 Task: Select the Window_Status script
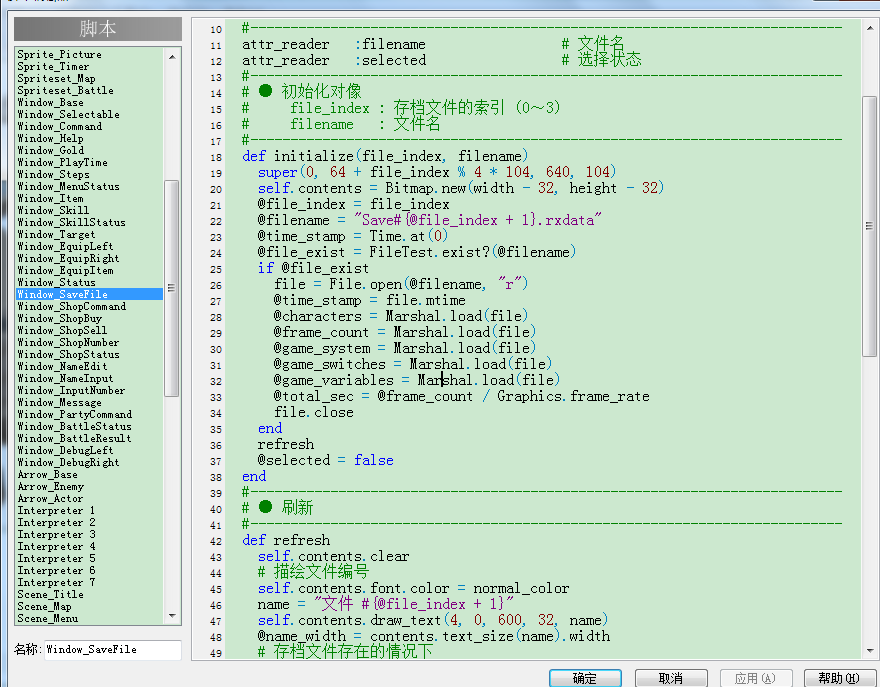coord(56,282)
